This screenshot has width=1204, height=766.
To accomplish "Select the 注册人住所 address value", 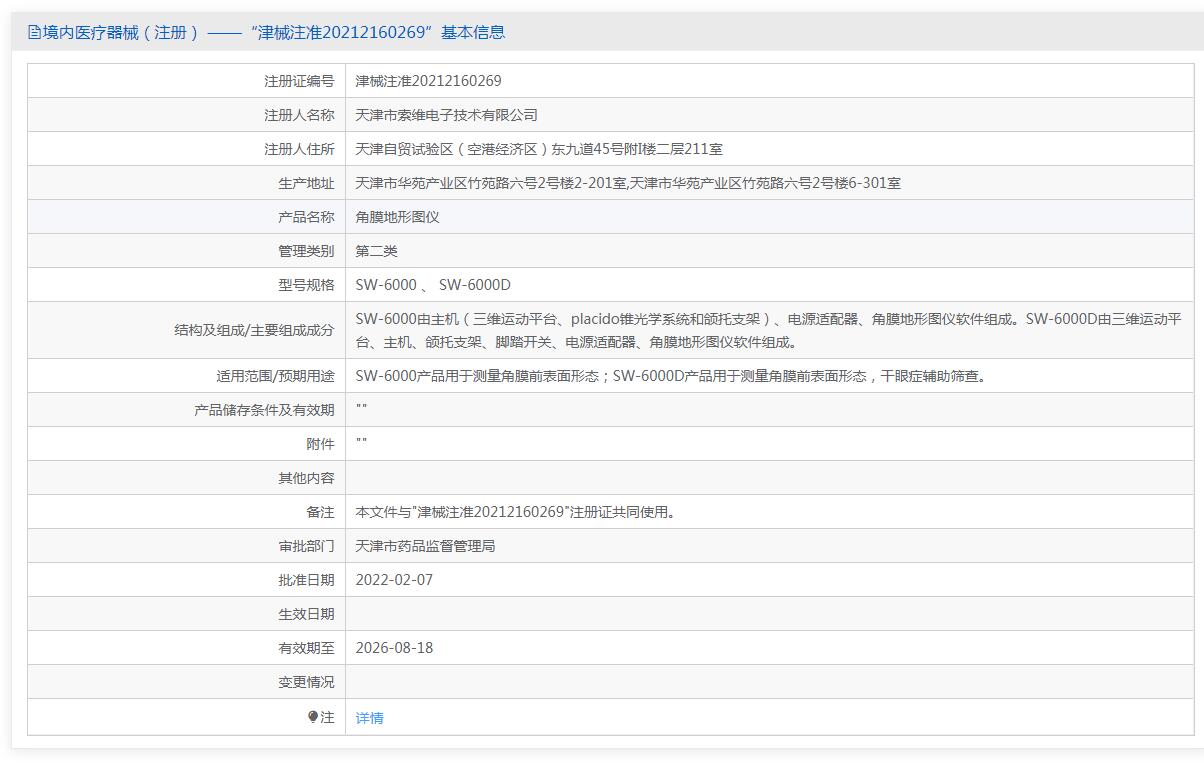I will click(x=539, y=149).
